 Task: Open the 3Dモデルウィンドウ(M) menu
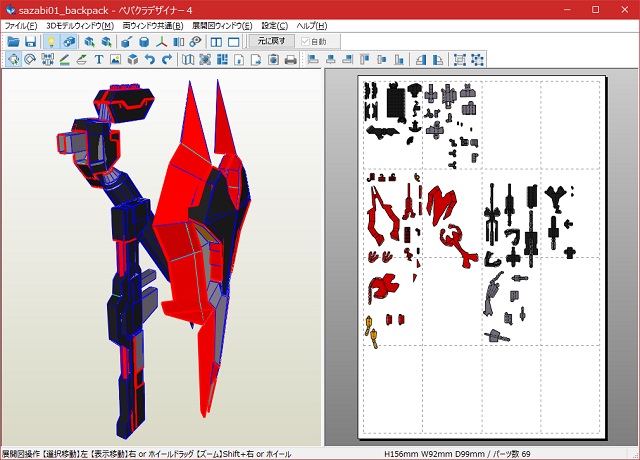(x=80, y=26)
